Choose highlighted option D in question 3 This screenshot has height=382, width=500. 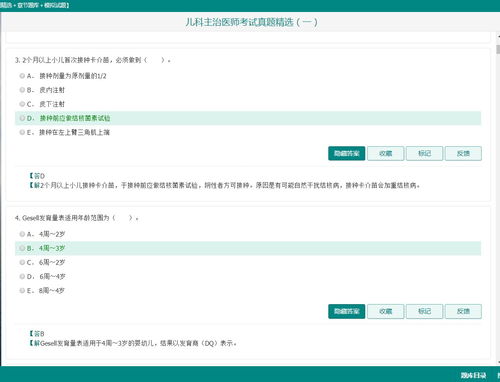pos(248,118)
